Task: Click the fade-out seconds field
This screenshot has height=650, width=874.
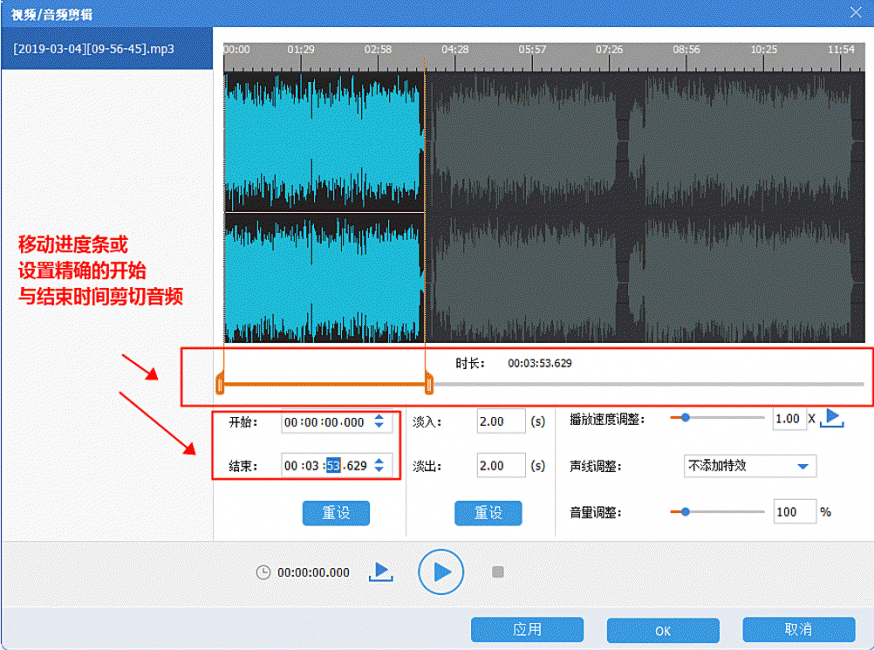Action: 501,465
